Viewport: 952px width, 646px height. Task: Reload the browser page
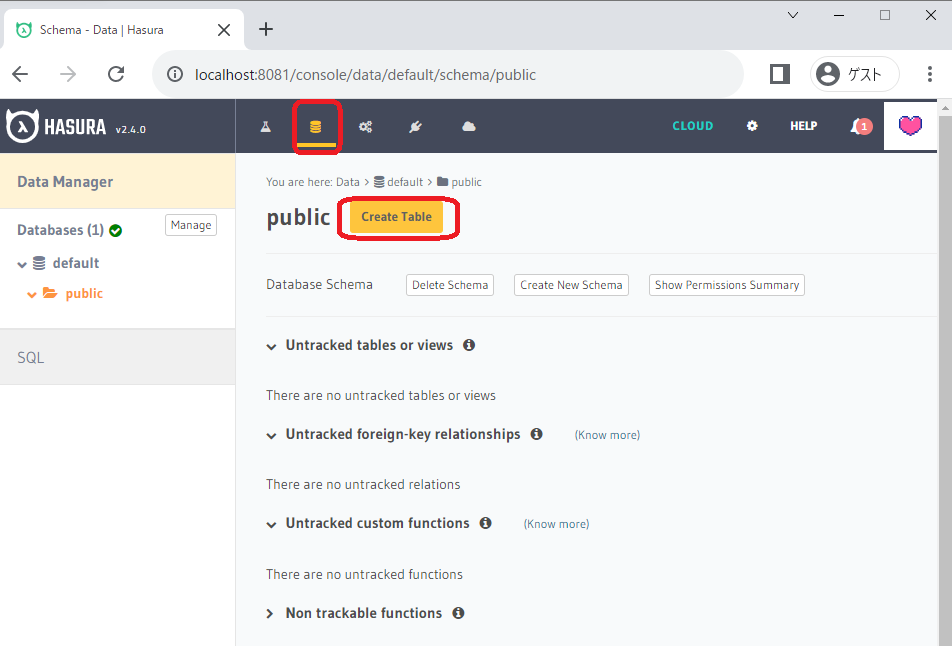click(116, 74)
